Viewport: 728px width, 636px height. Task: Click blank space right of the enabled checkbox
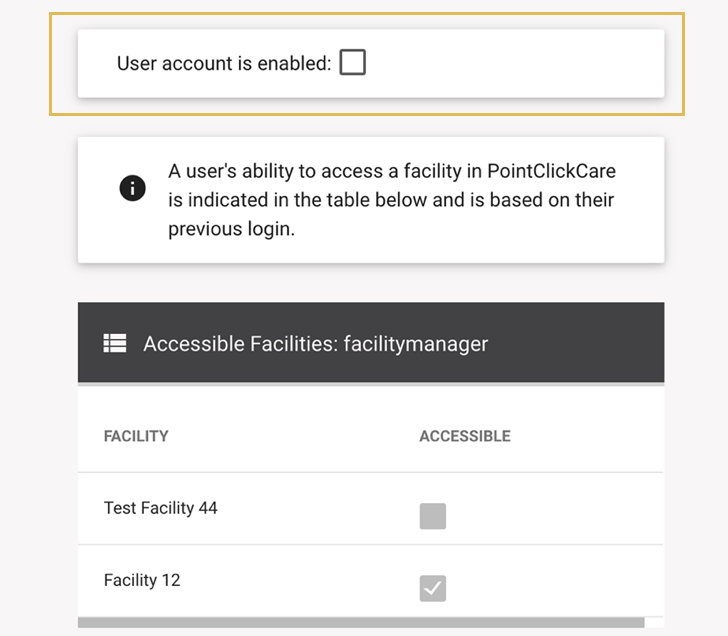click(510, 63)
